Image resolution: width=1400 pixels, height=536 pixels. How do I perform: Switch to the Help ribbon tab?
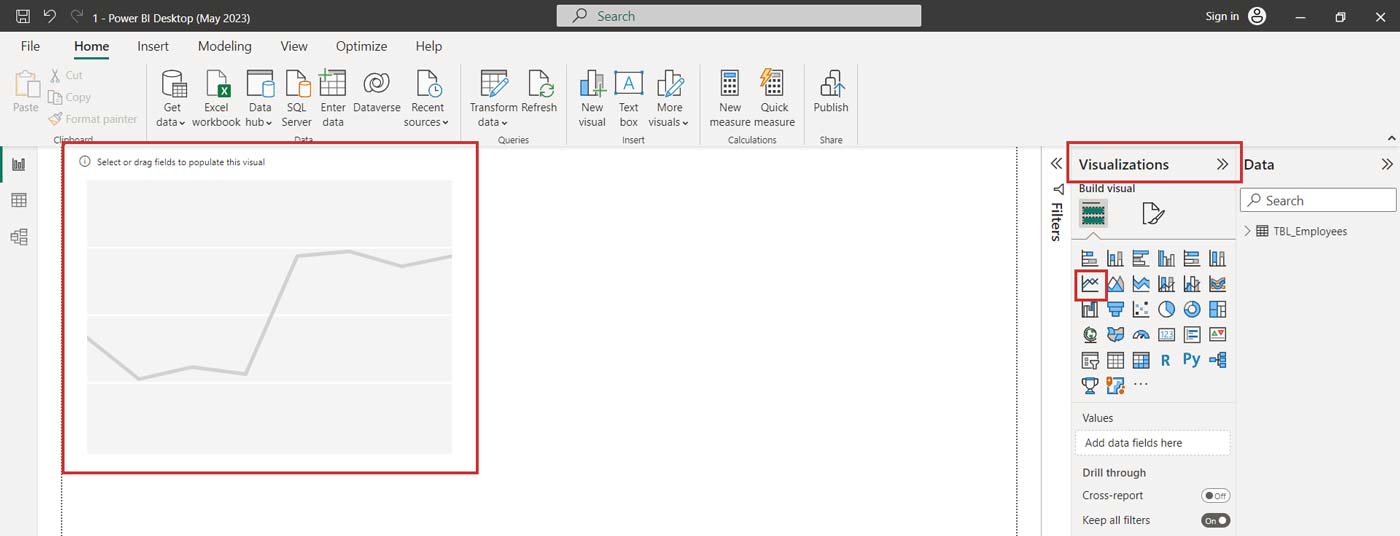[429, 46]
